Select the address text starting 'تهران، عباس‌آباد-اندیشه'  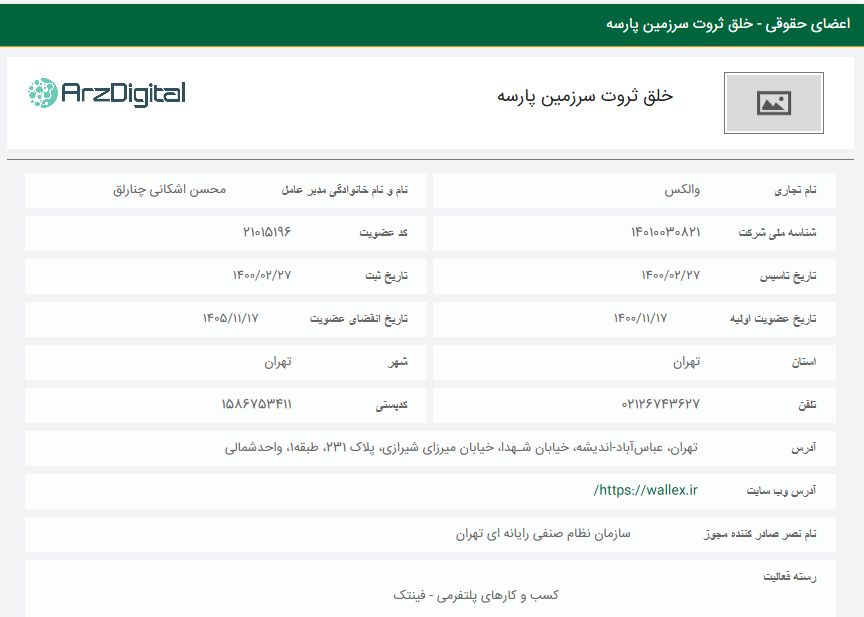tap(461, 447)
